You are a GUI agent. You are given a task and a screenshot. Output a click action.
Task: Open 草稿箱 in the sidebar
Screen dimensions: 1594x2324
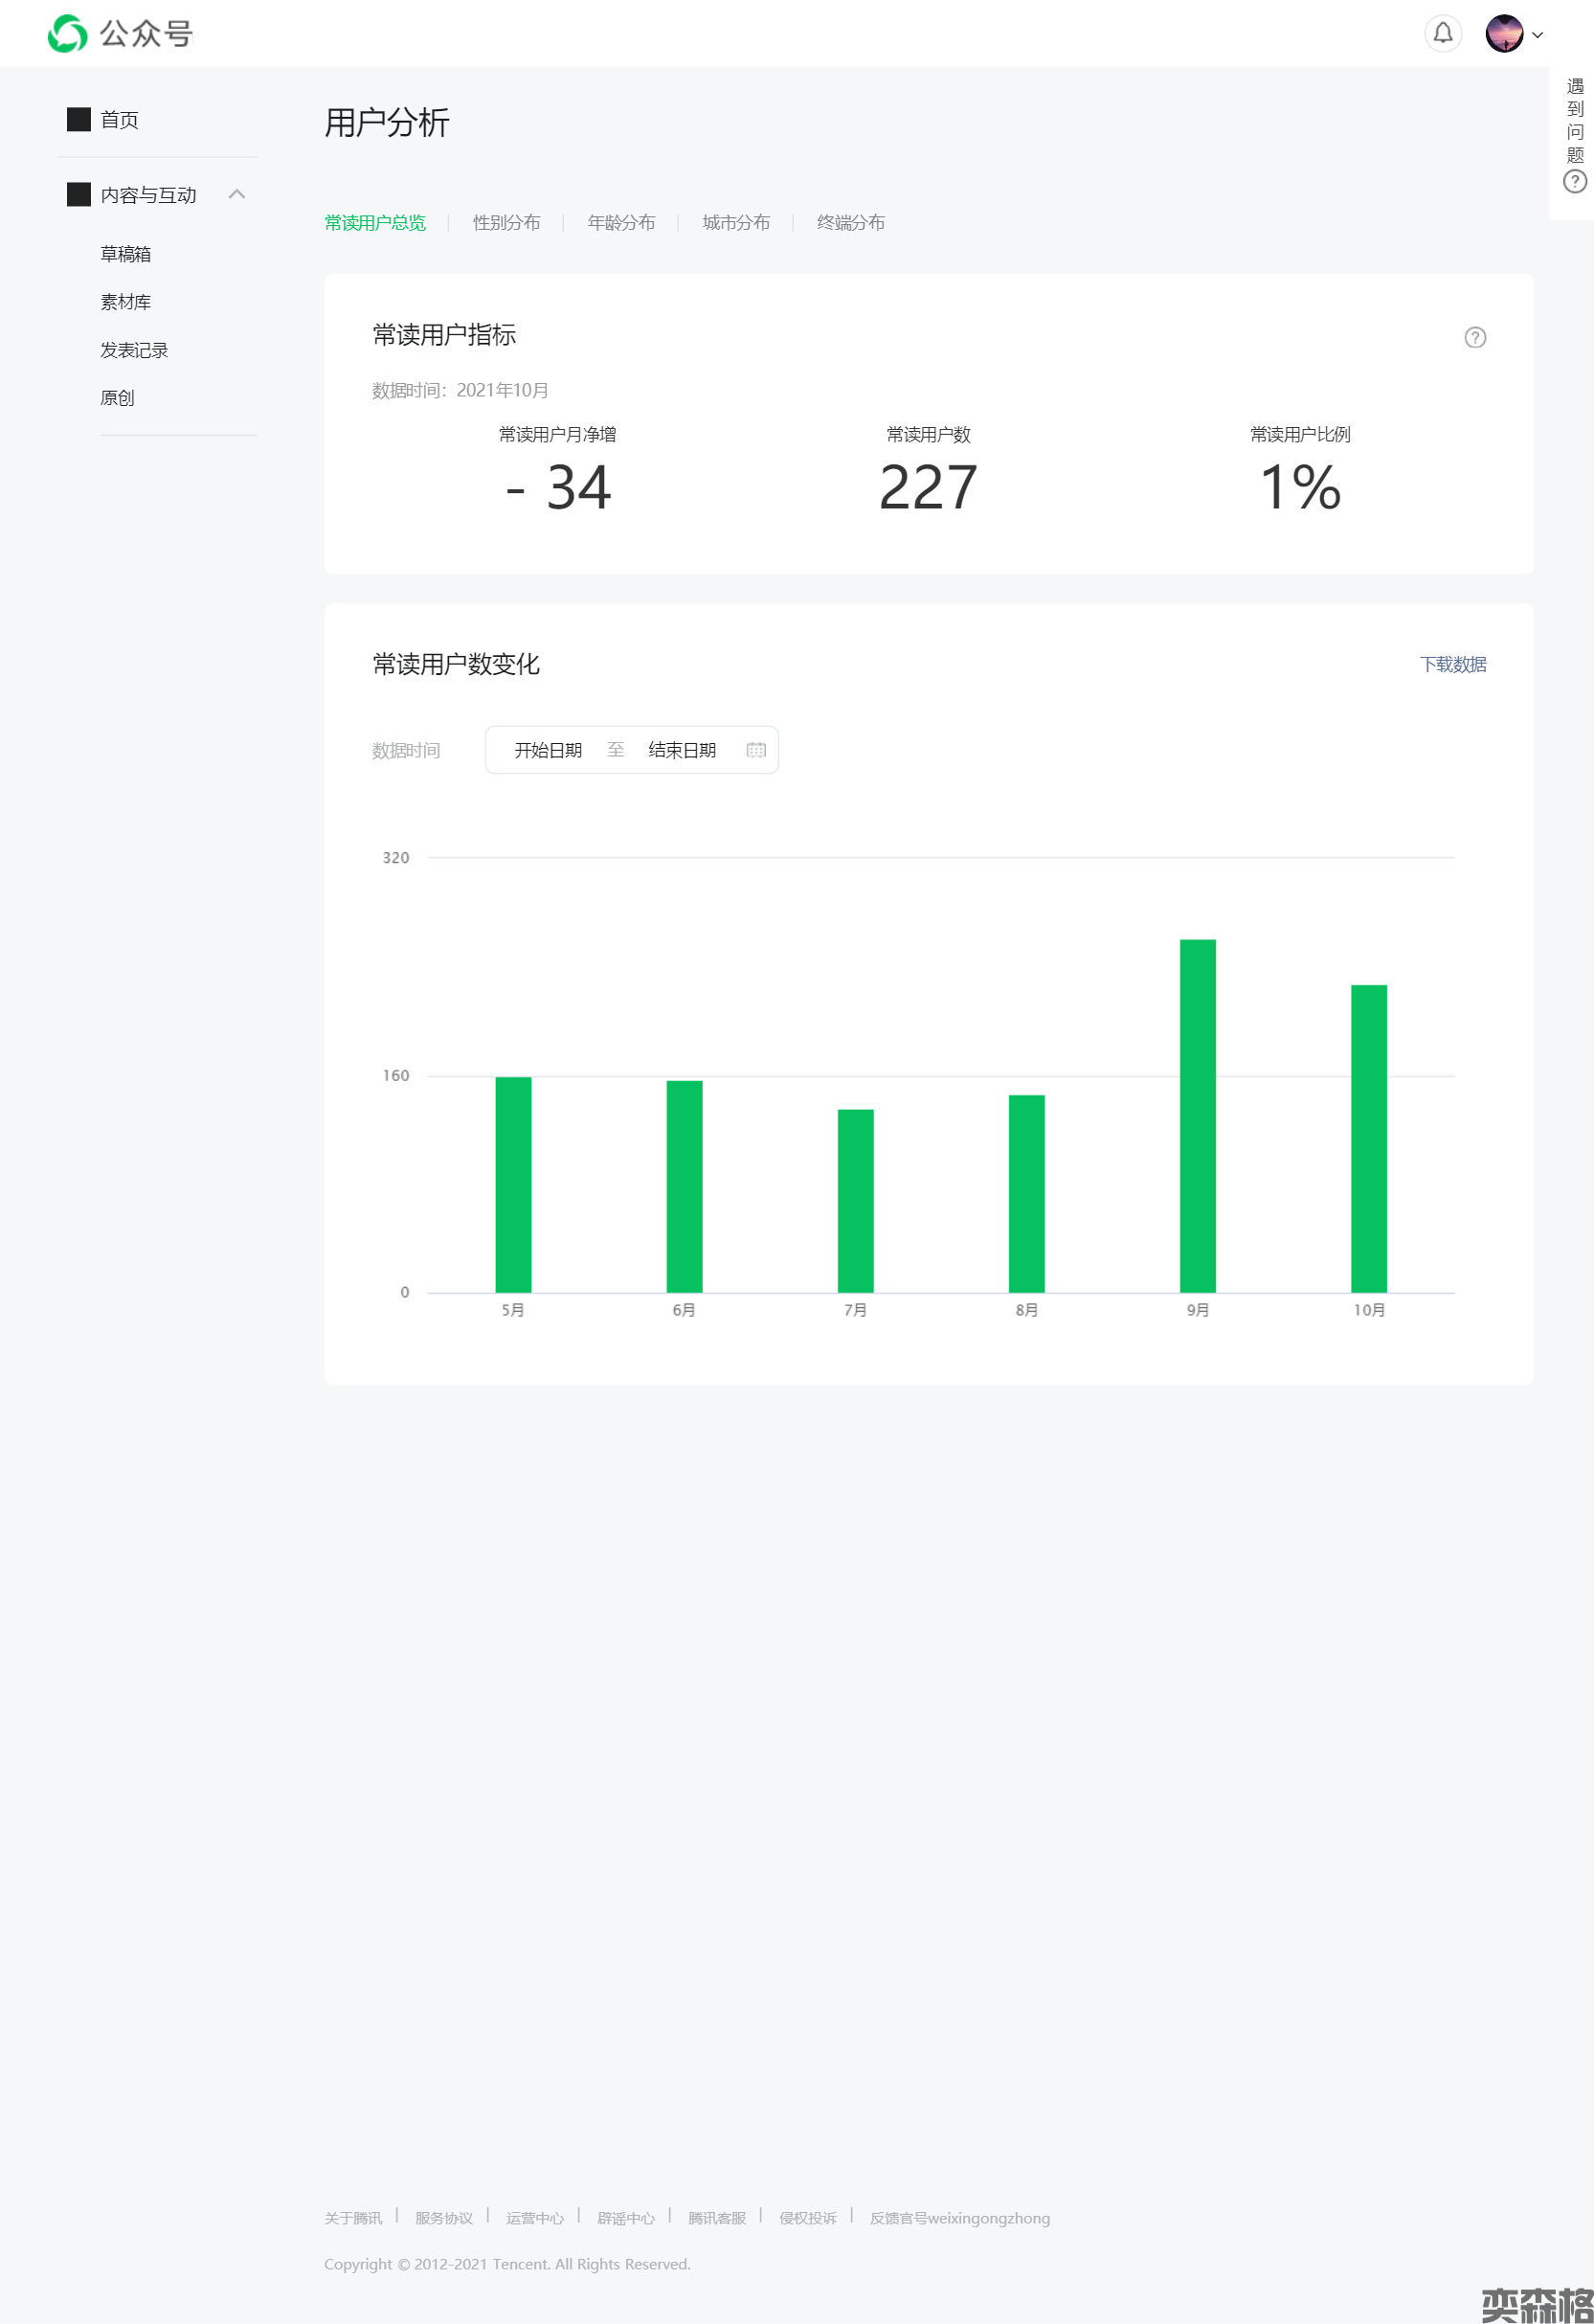coord(126,254)
